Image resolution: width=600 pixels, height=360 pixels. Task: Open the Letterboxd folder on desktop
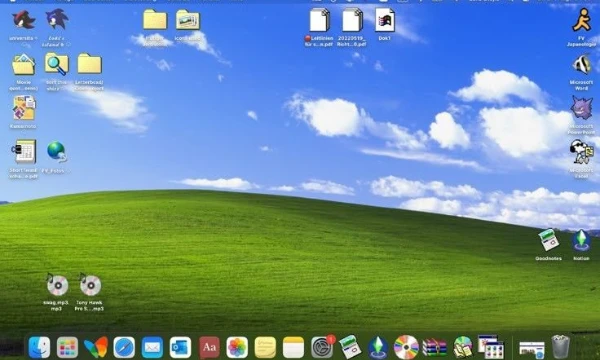click(x=90, y=64)
